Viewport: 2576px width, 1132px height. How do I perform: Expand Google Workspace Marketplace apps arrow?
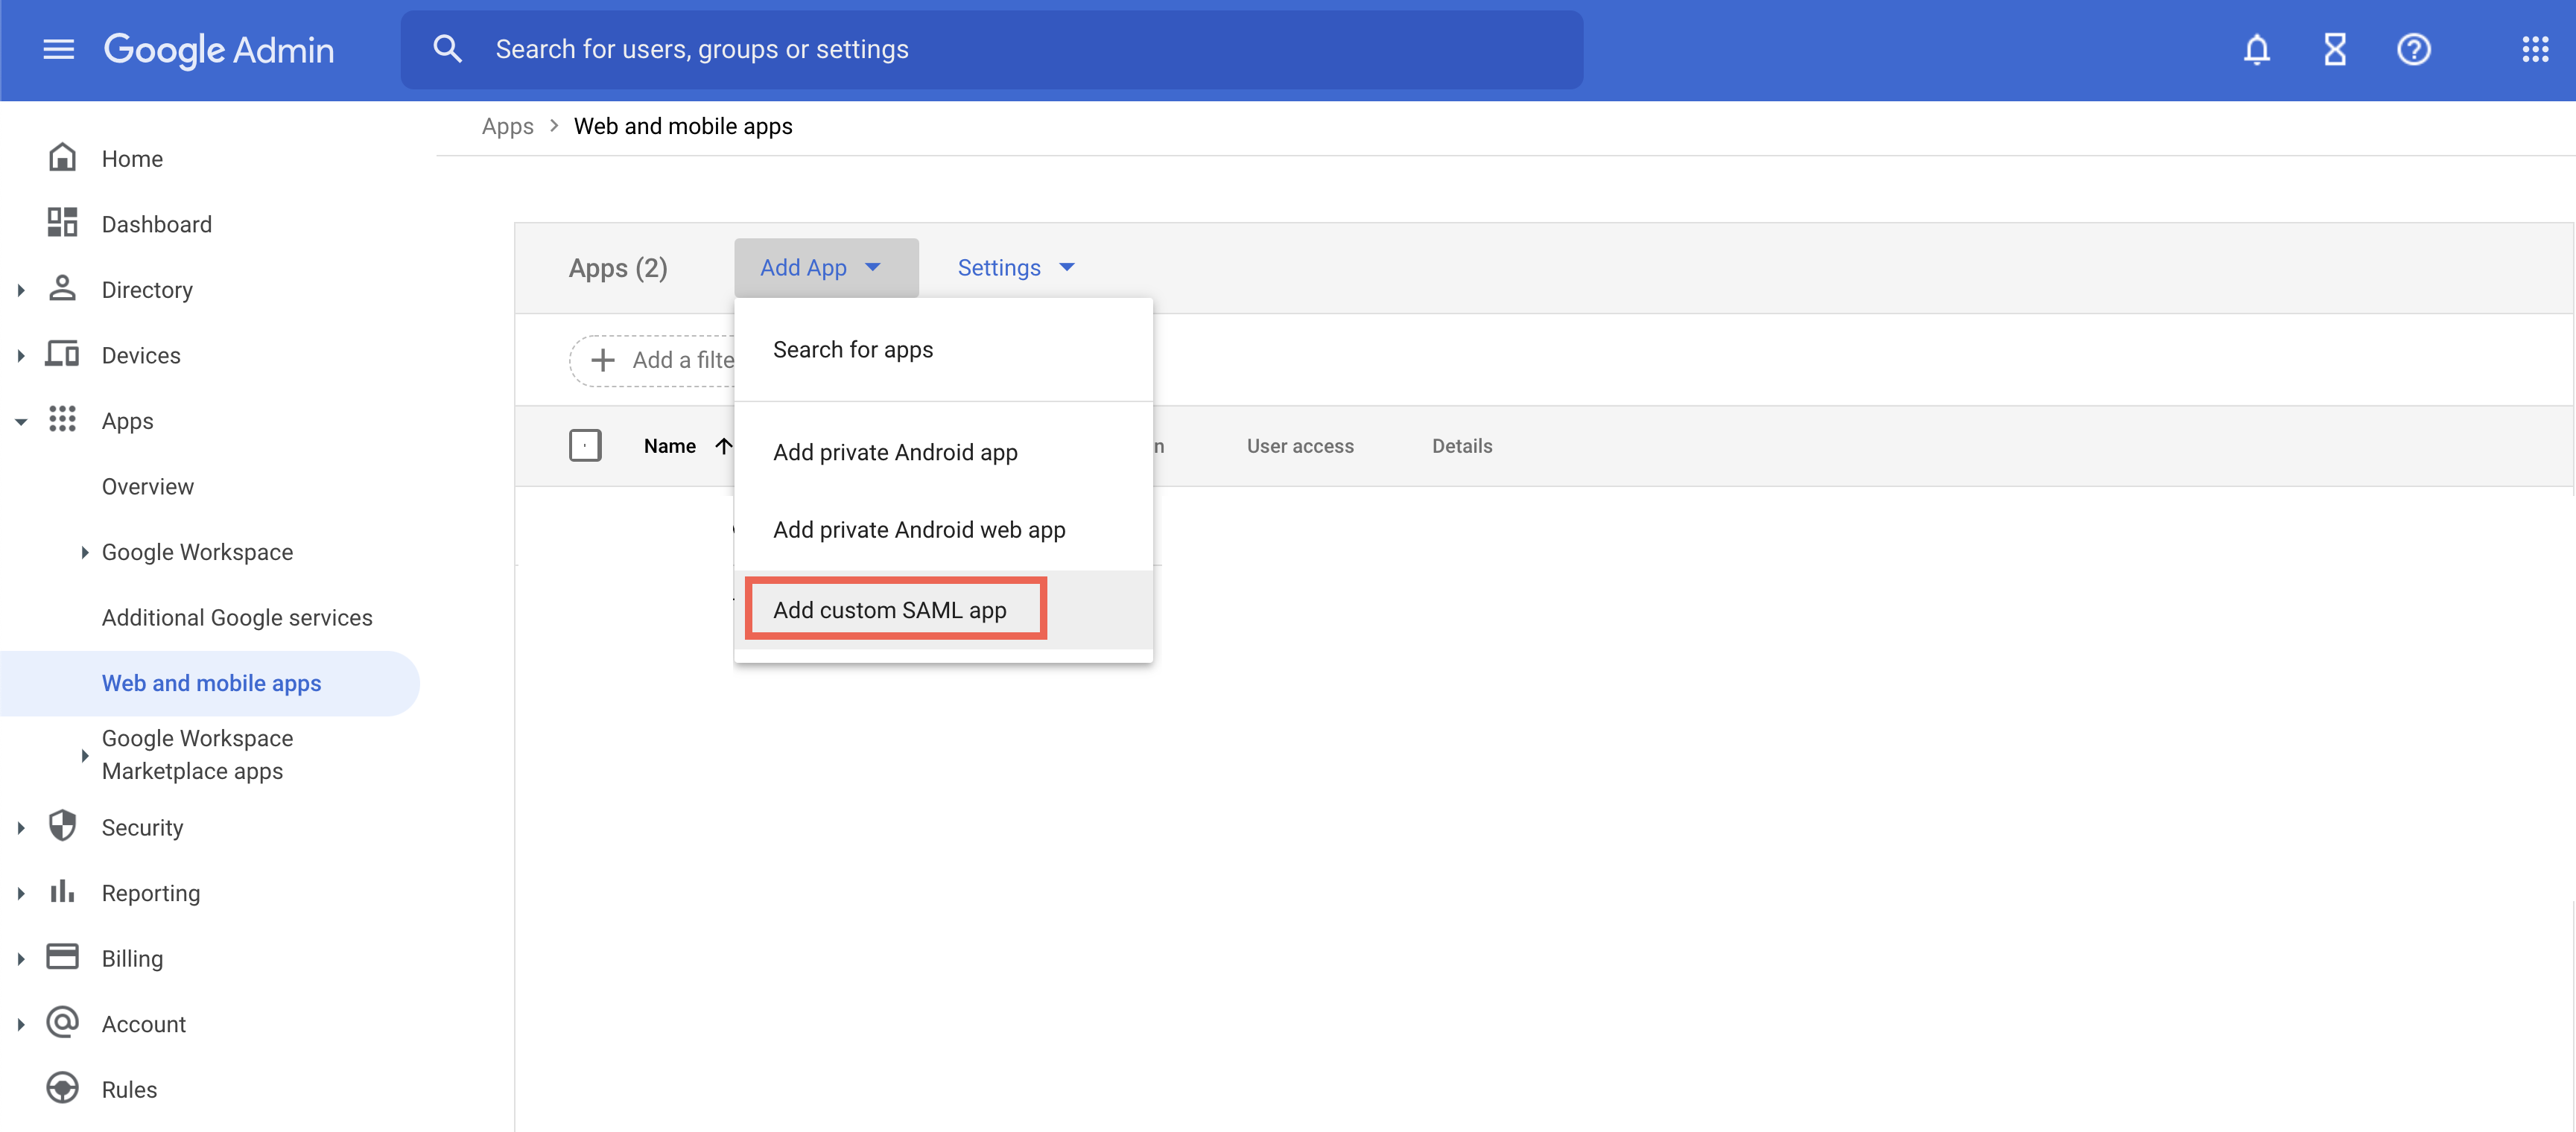point(84,755)
